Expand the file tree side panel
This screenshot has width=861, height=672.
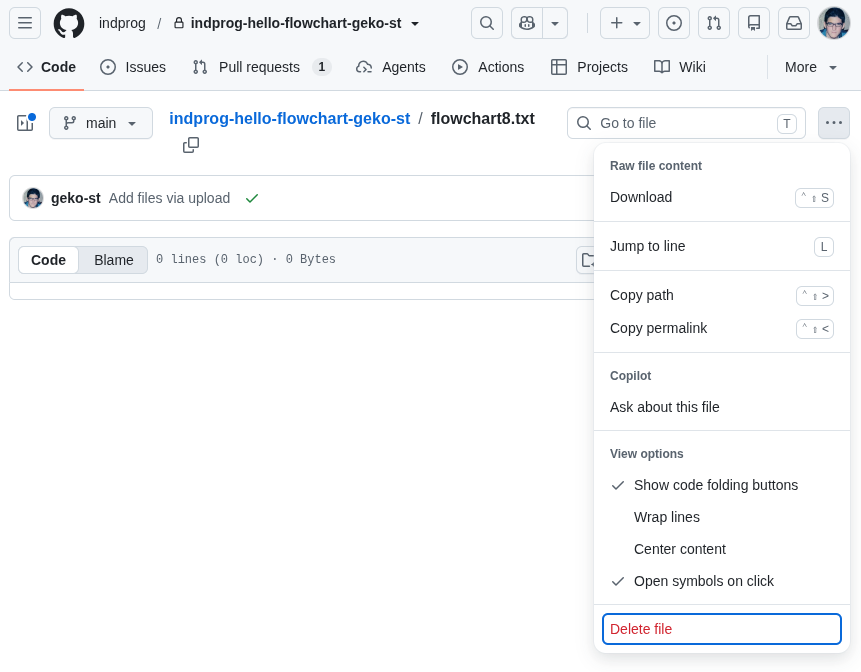point(26,123)
